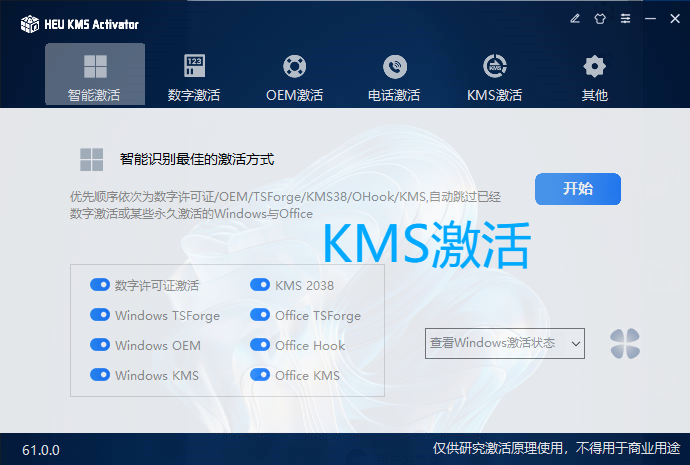Select the 电话激活 tab

pyautogui.click(x=394, y=77)
